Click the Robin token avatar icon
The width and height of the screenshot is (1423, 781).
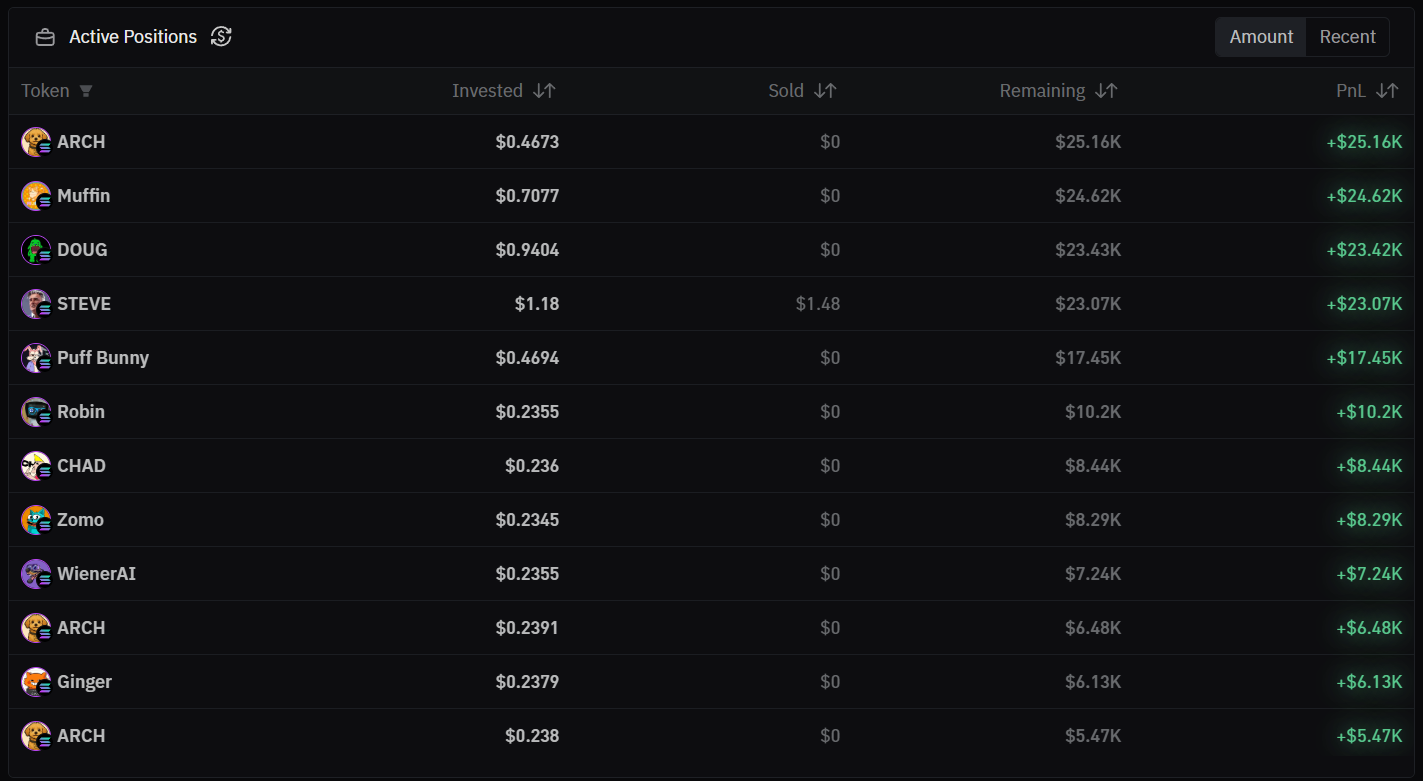(x=35, y=412)
